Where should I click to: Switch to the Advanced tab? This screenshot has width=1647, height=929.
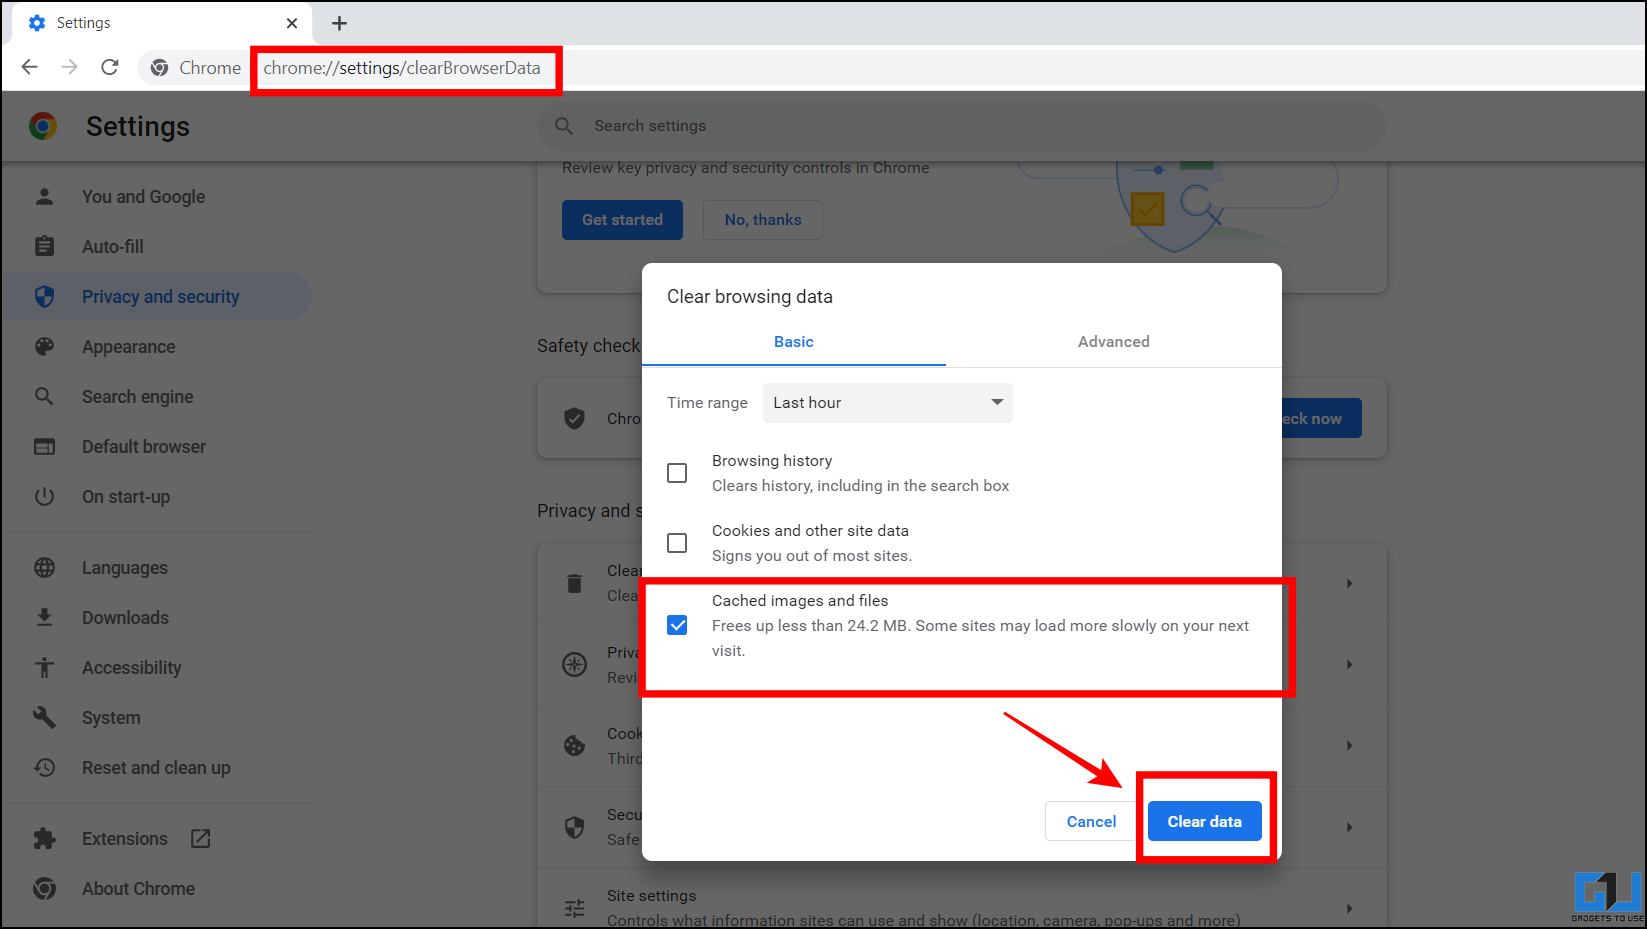pyautogui.click(x=1114, y=342)
